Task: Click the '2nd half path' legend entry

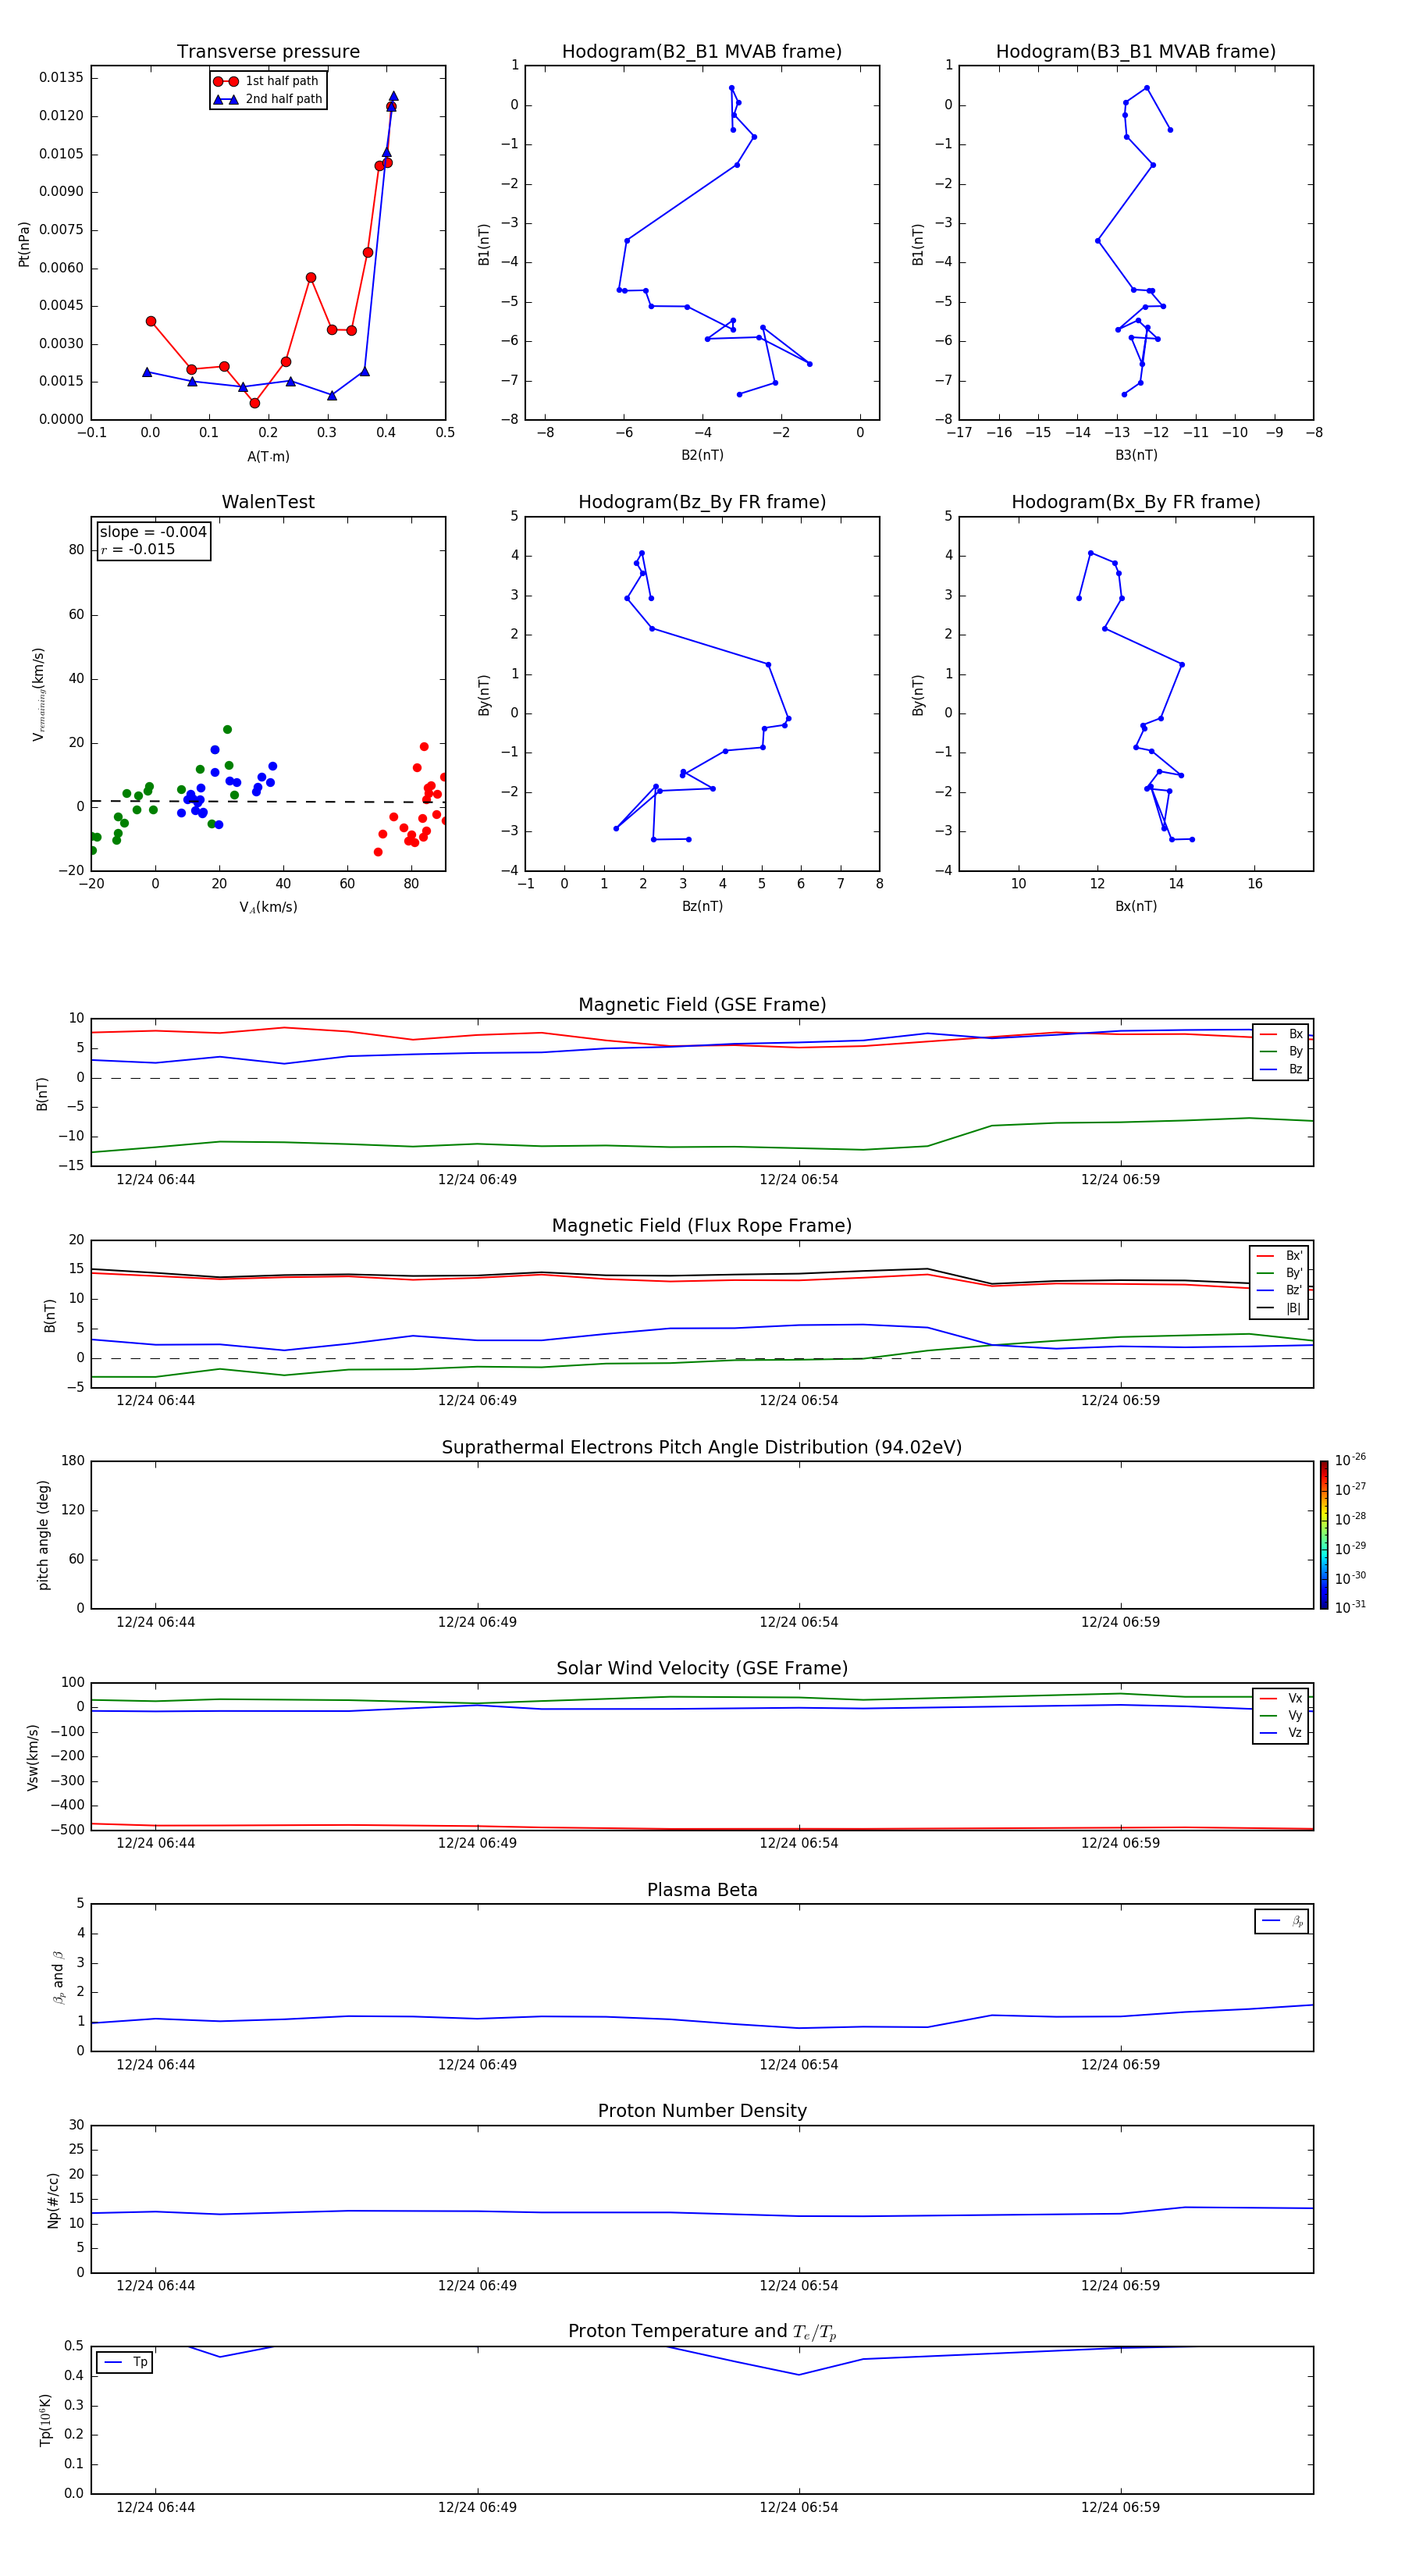Action: pyautogui.click(x=268, y=99)
